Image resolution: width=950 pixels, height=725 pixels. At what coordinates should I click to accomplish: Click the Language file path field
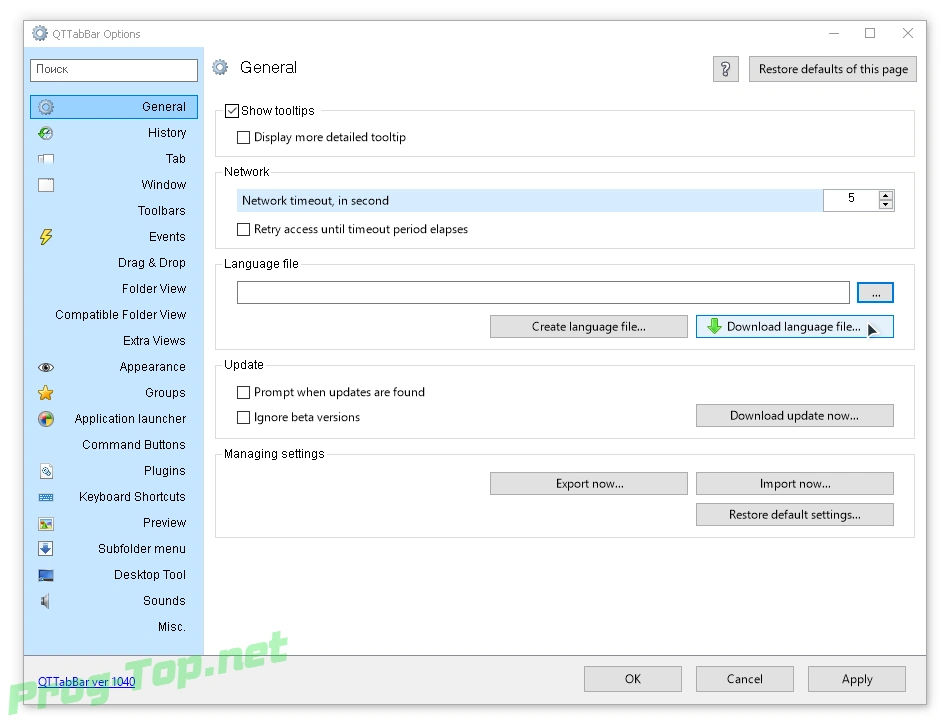tap(543, 293)
